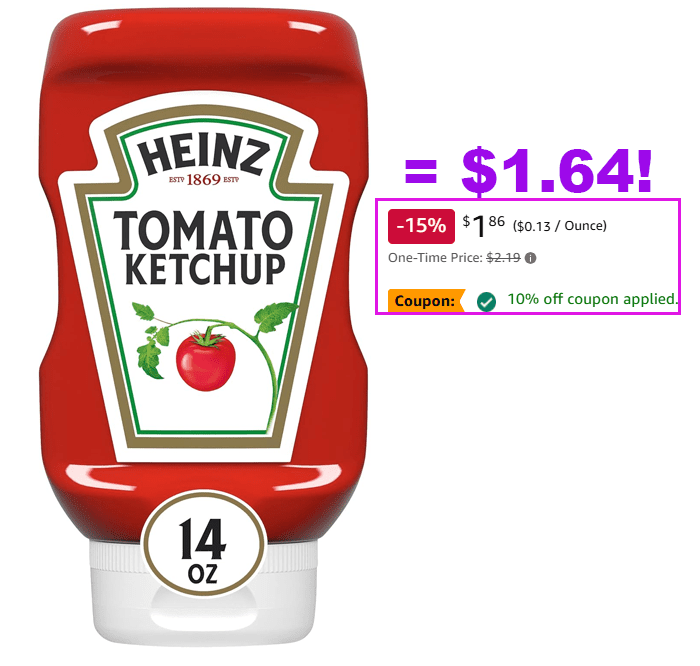Click the info icon beside One-Time Price
Screen dimensions: 700x666
[530, 258]
